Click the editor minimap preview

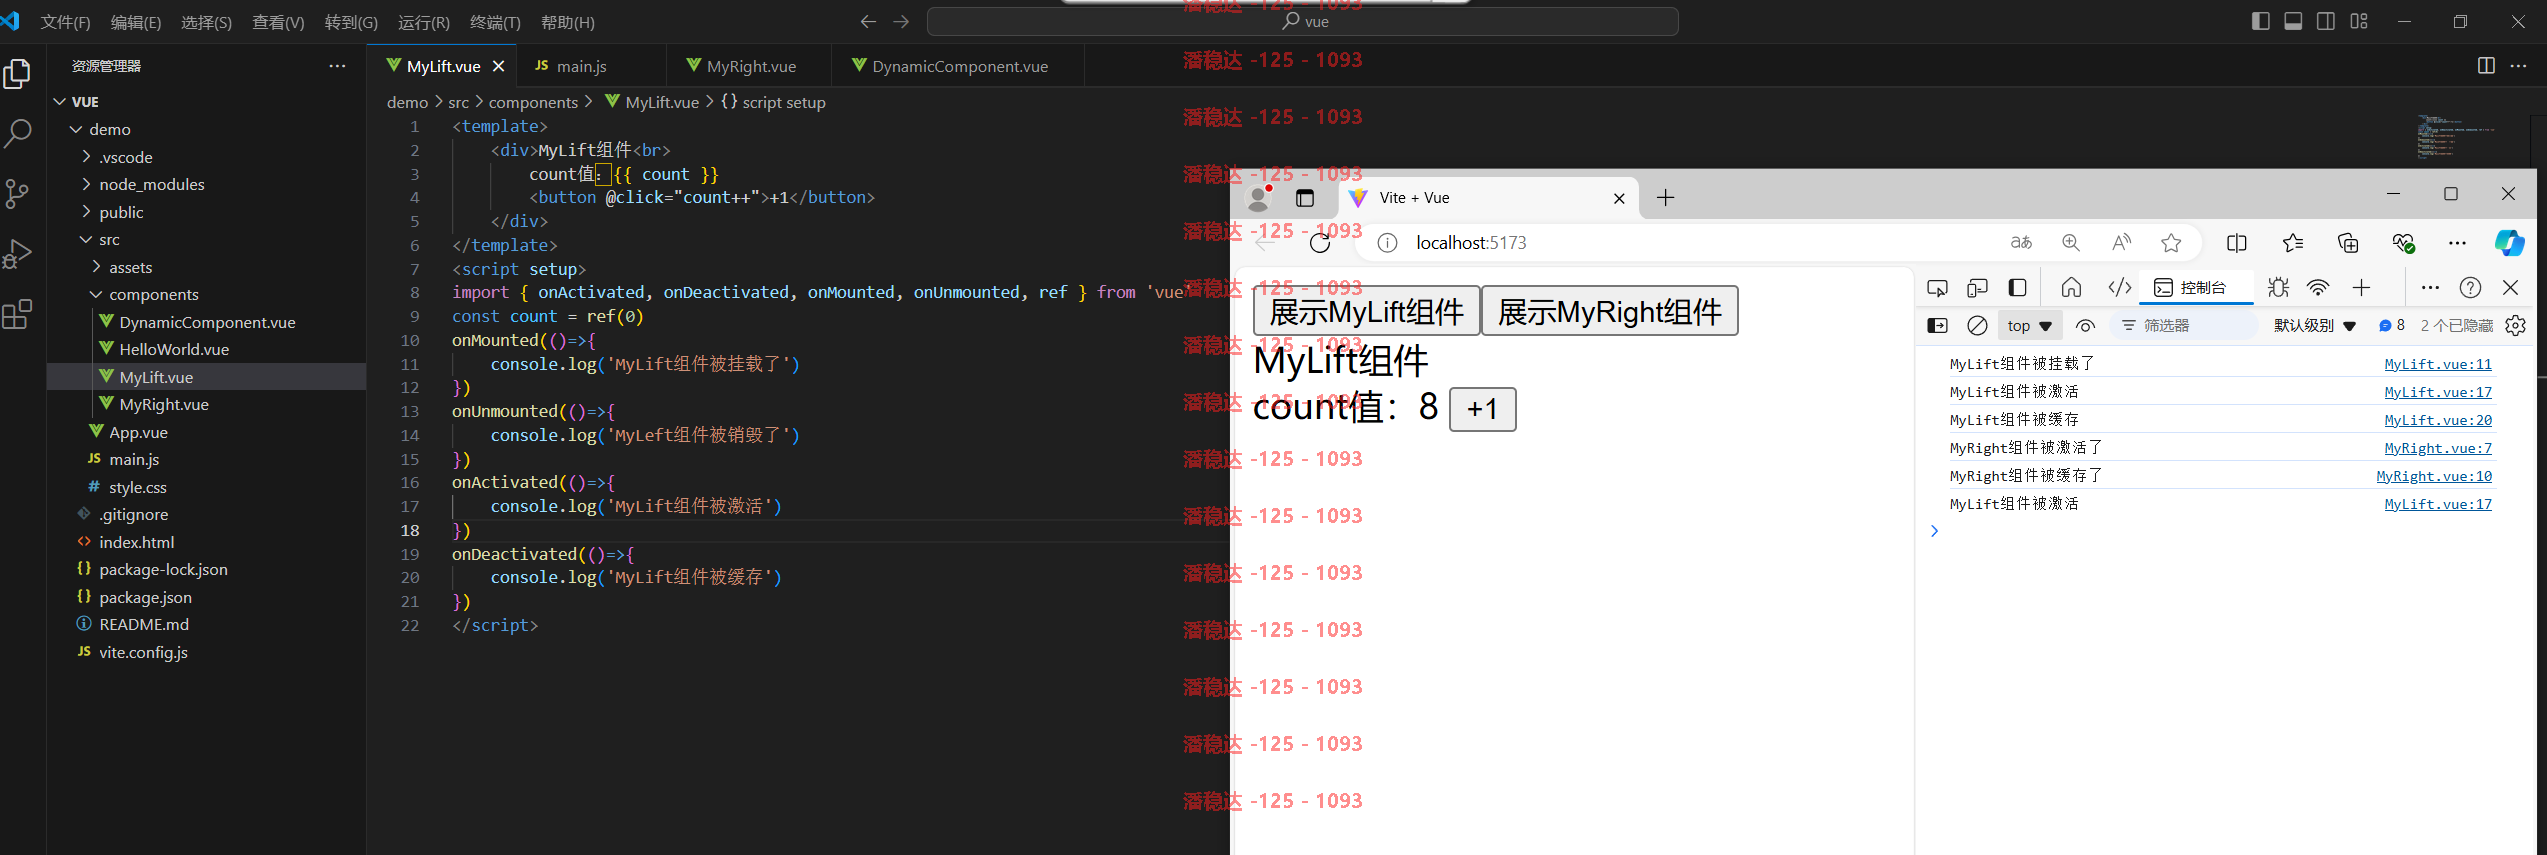coord(2455,137)
